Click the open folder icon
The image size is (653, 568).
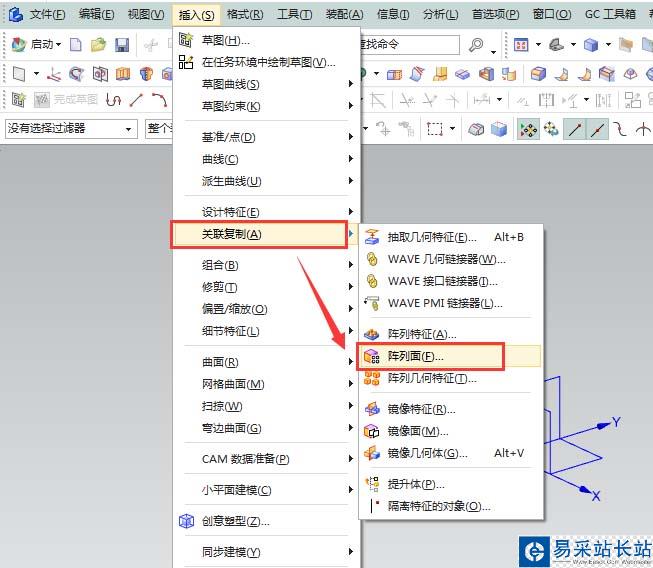pos(98,45)
